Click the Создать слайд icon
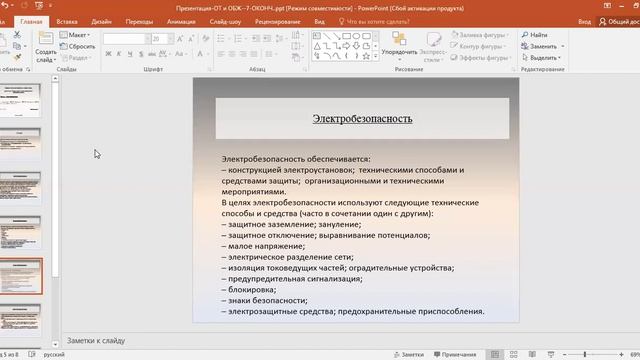This screenshot has width=640, height=360. [x=46, y=39]
